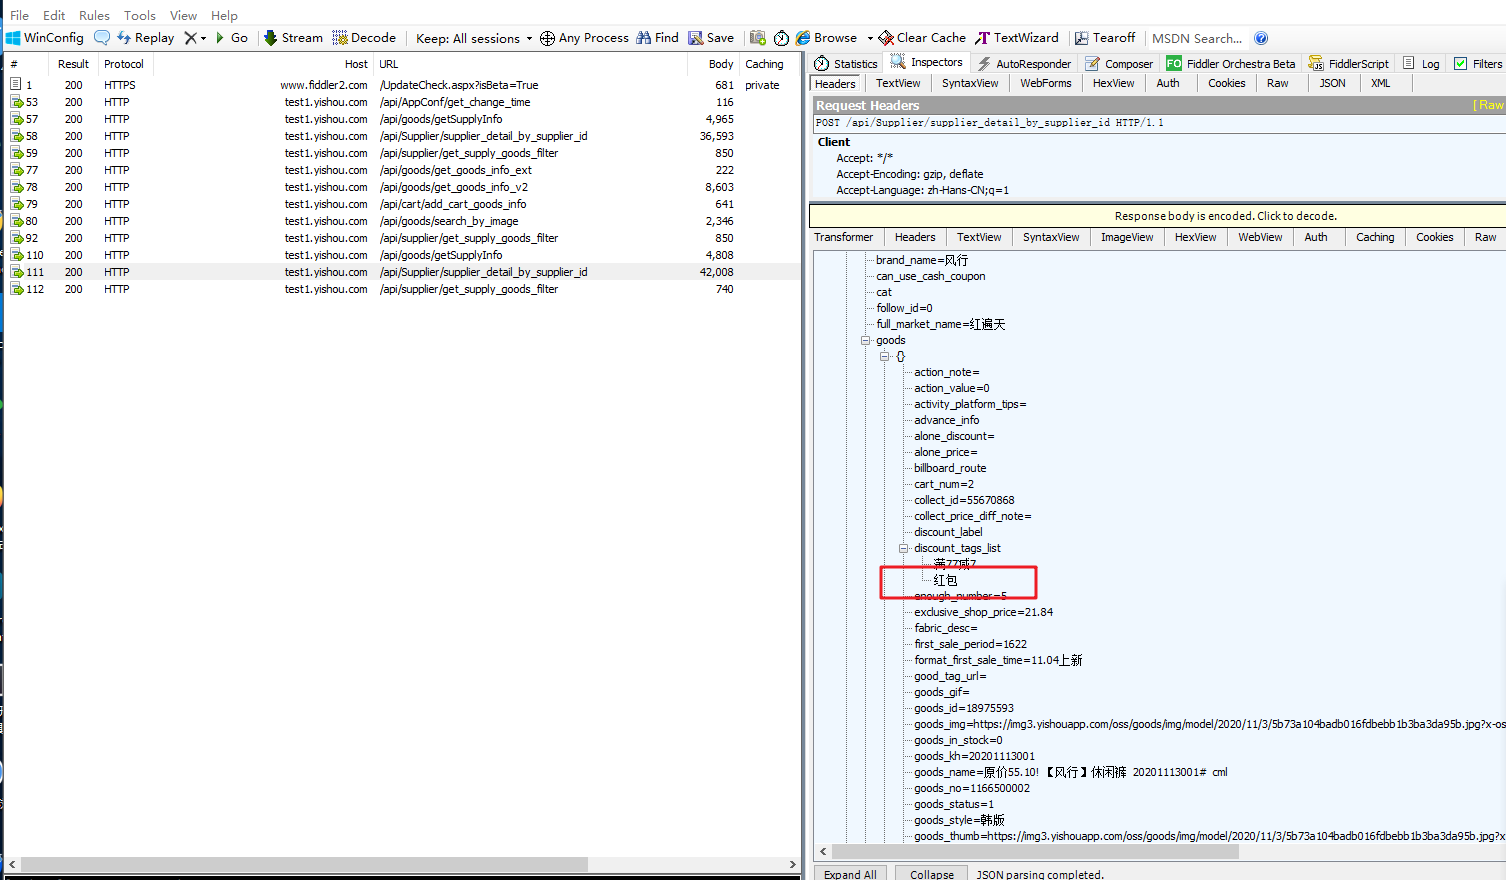
Task: Toggle the Decode toolbar option
Action: point(364,38)
